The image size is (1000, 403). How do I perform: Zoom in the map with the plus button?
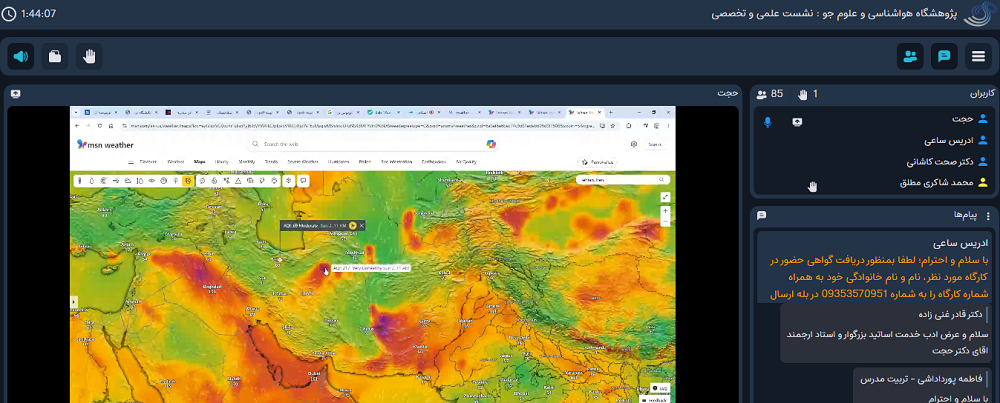(665, 210)
